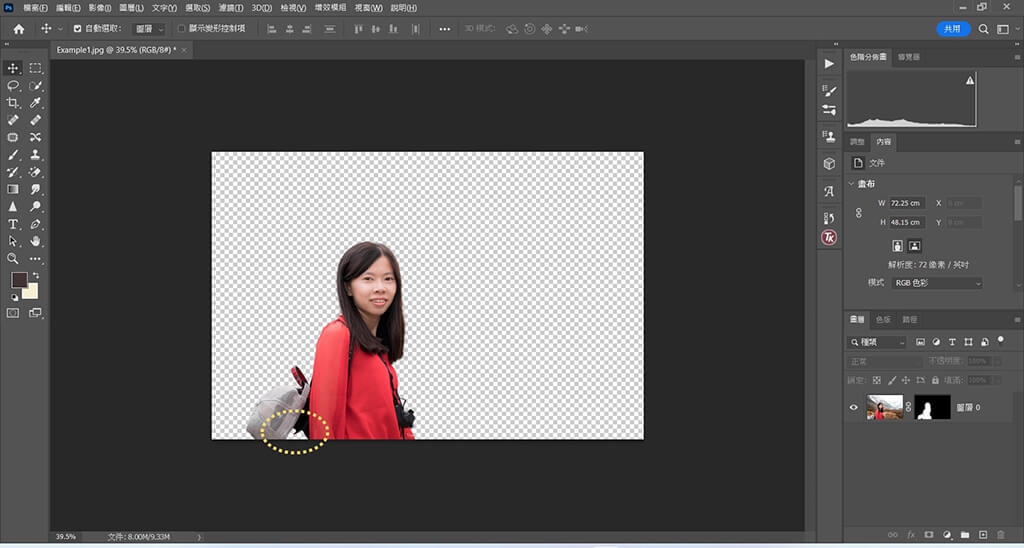This screenshot has width=1024, height=548.
Task: Switch to the 色版 tab
Action: 883,319
